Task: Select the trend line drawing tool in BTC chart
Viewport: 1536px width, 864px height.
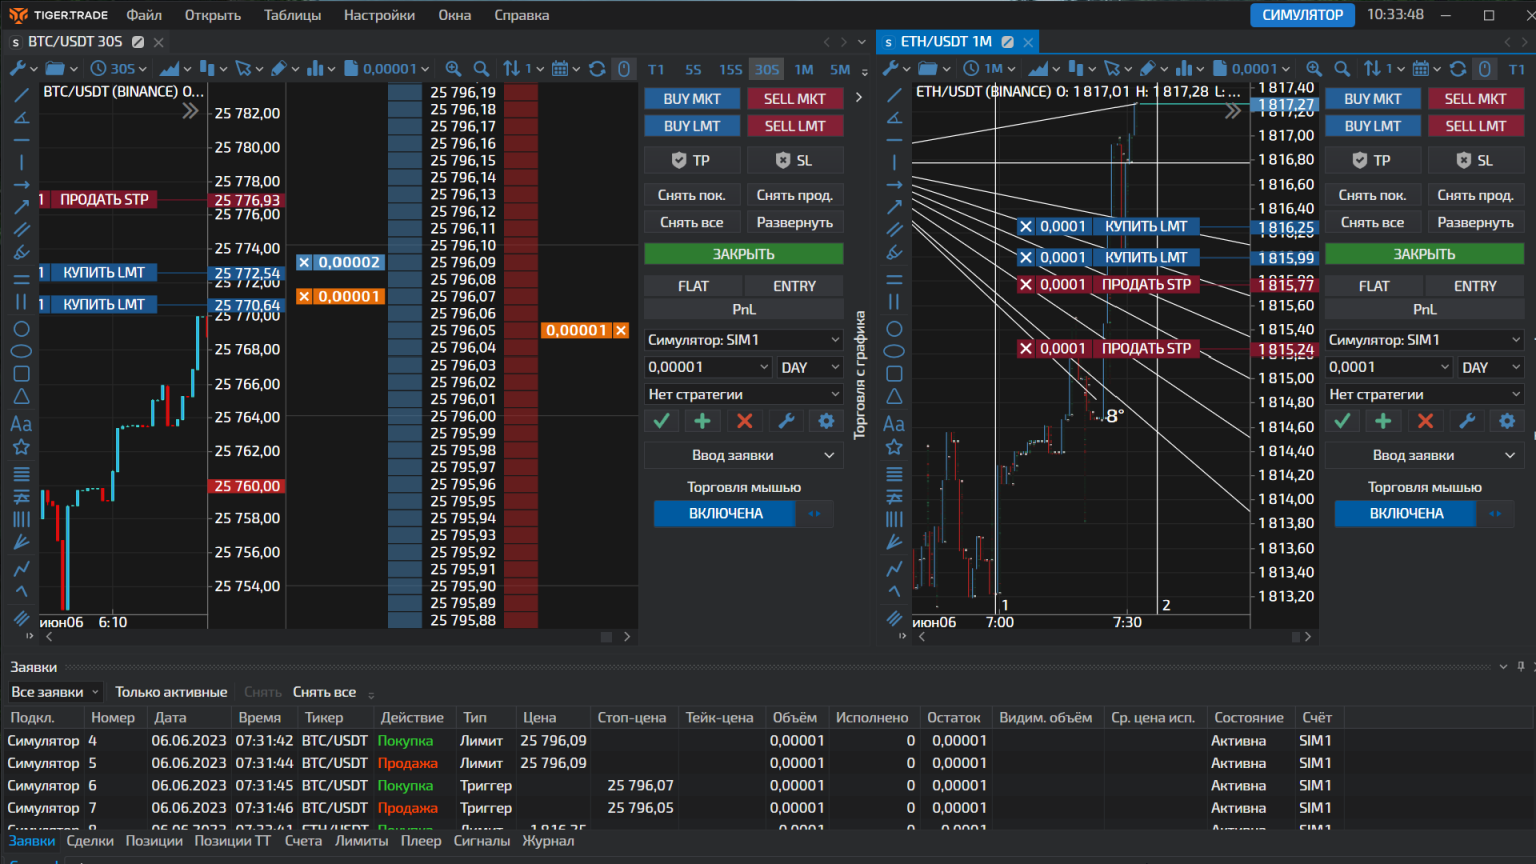Action: (21, 95)
